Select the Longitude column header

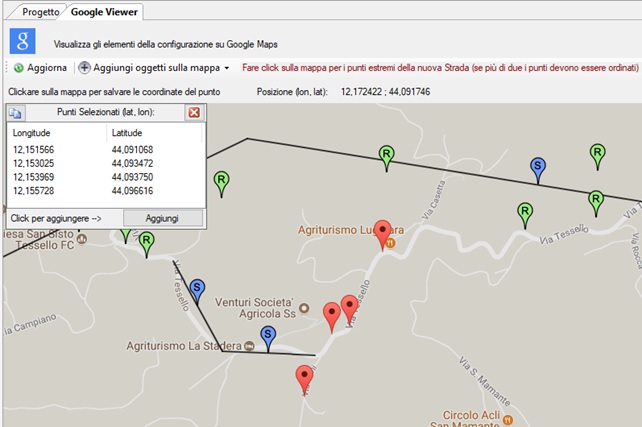point(32,133)
